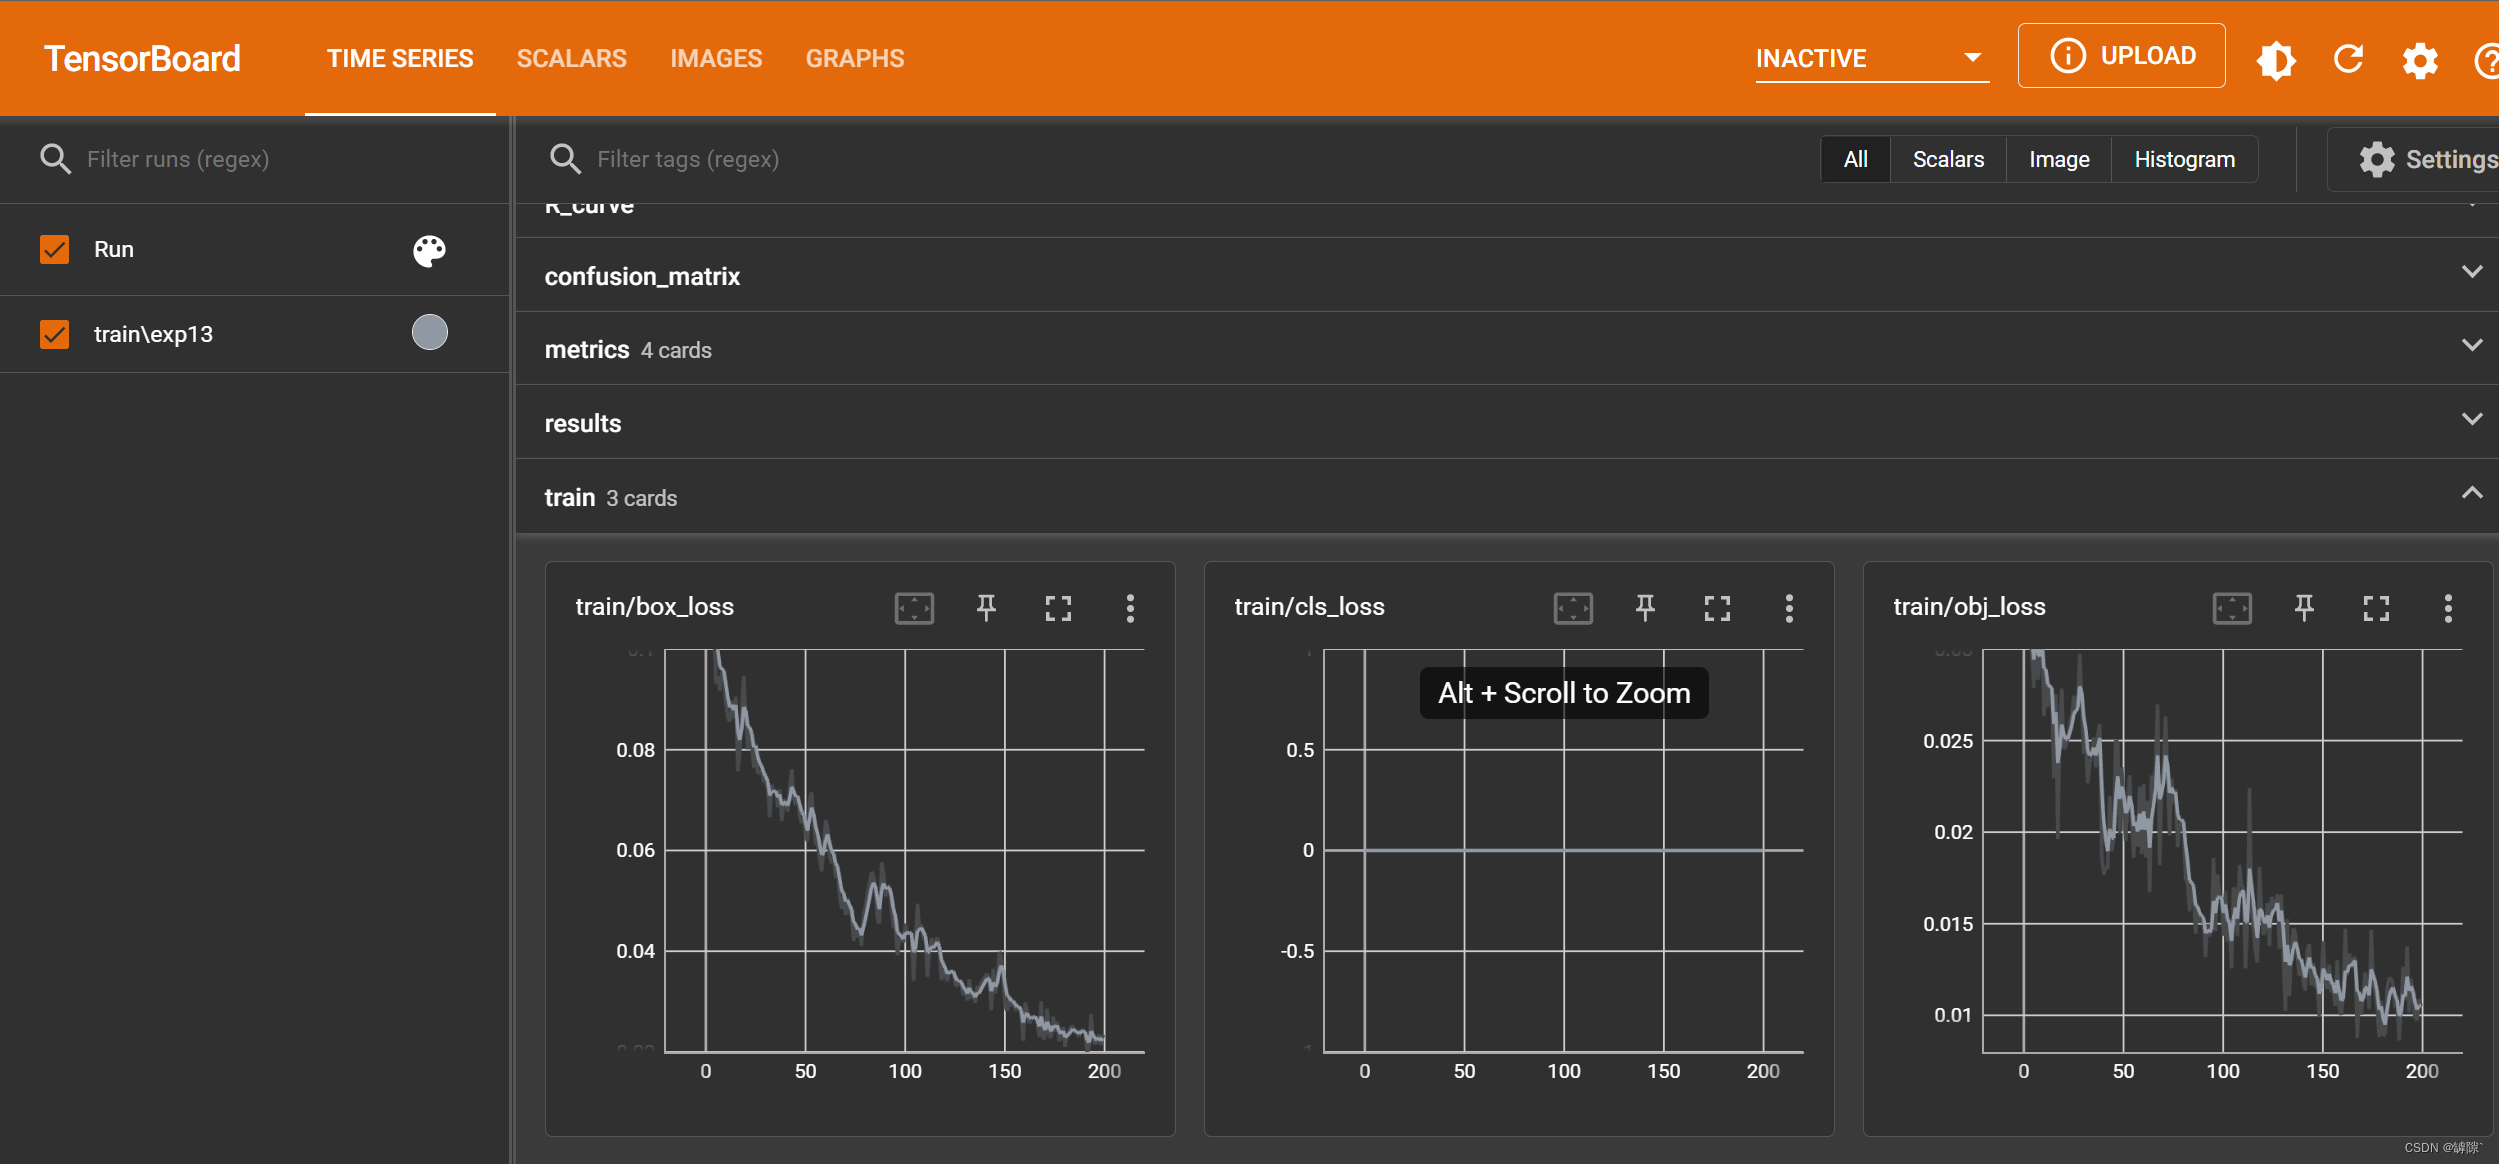Uncheck the Run select-all checkbox
The image size is (2499, 1164).
(55, 249)
